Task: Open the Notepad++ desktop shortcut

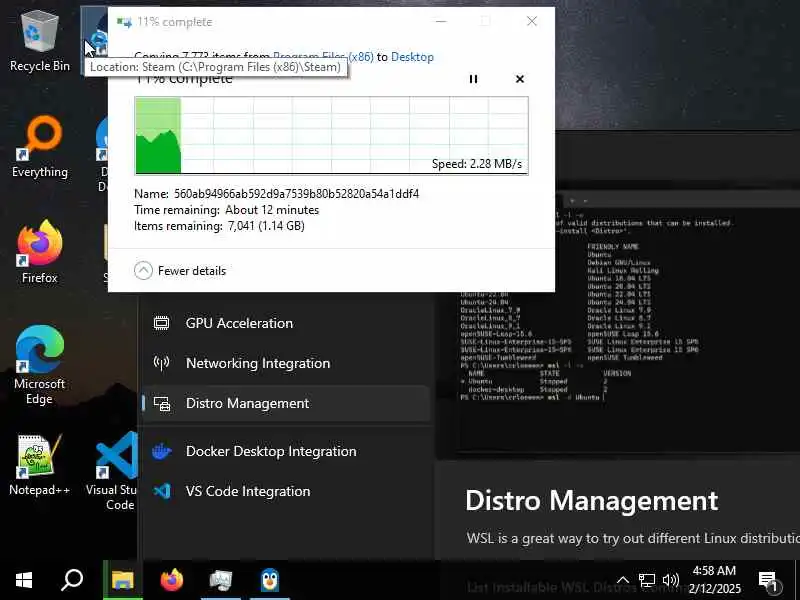Action: [39, 465]
